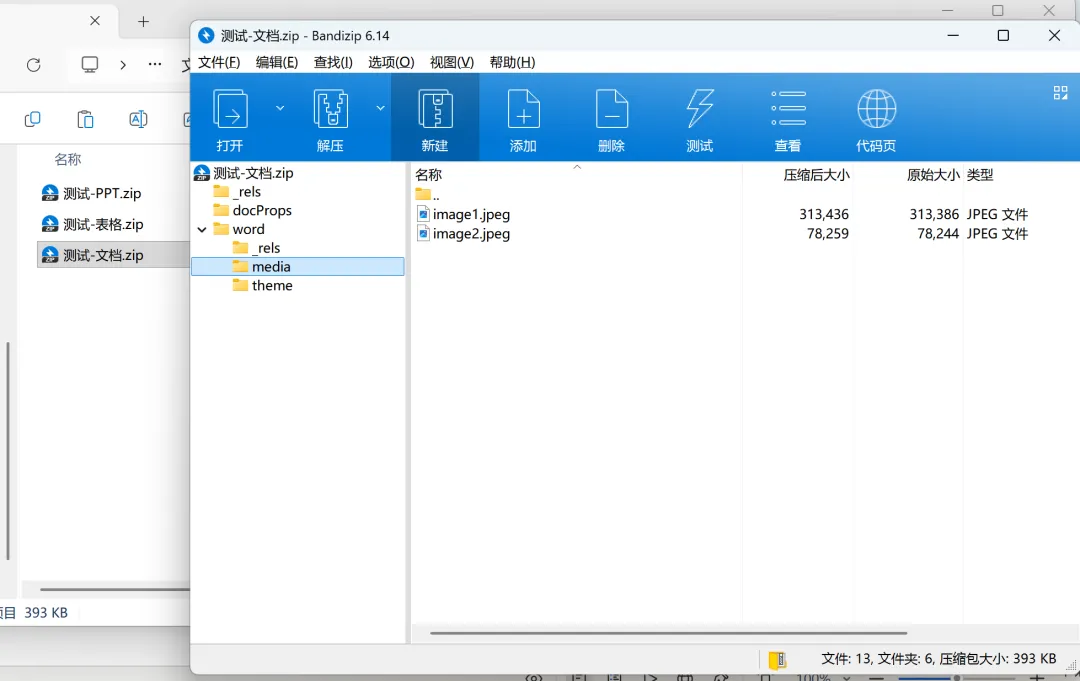Open the 帮助(H) menu
Image resolution: width=1080 pixels, height=681 pixels.
[512, 62]
